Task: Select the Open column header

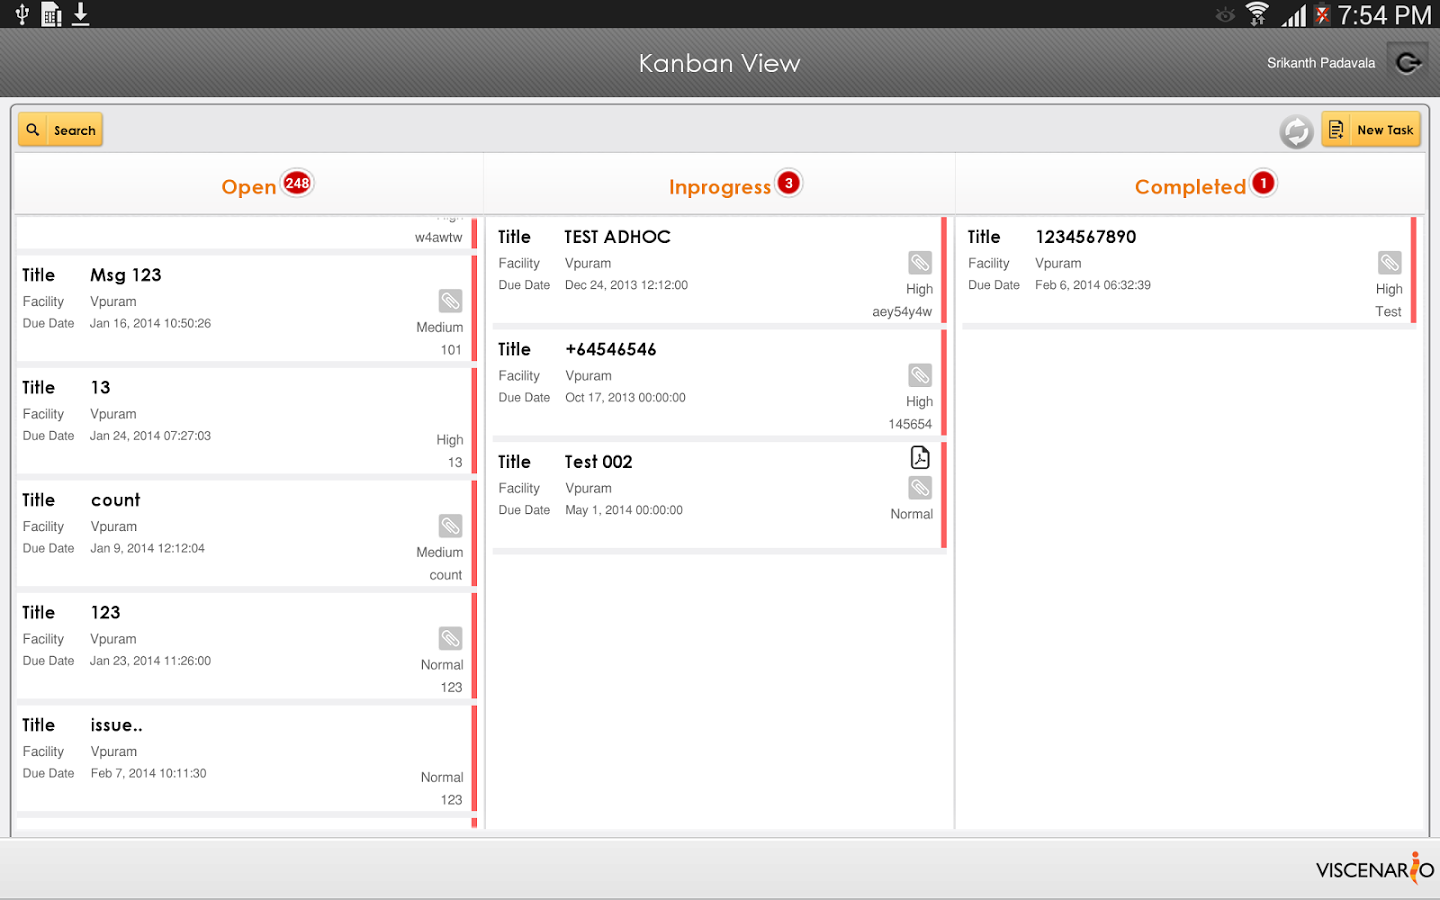Action: click(249, 187)
